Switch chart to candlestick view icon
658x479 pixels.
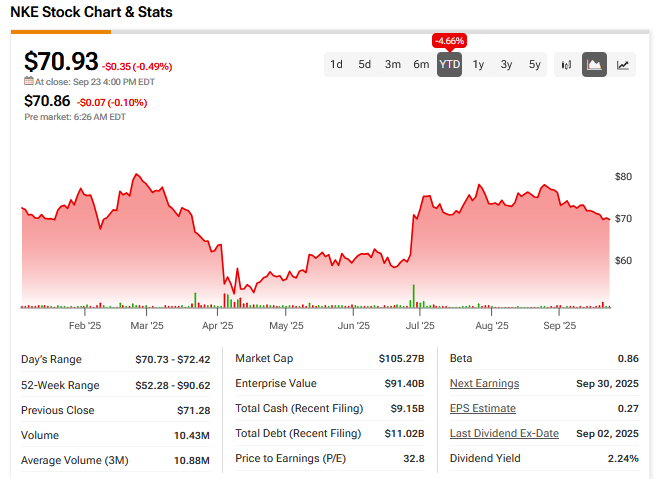click(x=566, y=65)
